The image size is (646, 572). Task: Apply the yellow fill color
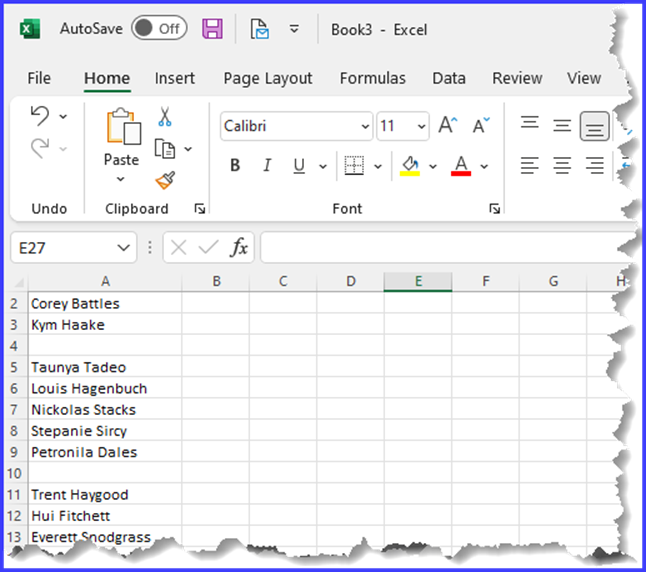(x=409, y=166)
